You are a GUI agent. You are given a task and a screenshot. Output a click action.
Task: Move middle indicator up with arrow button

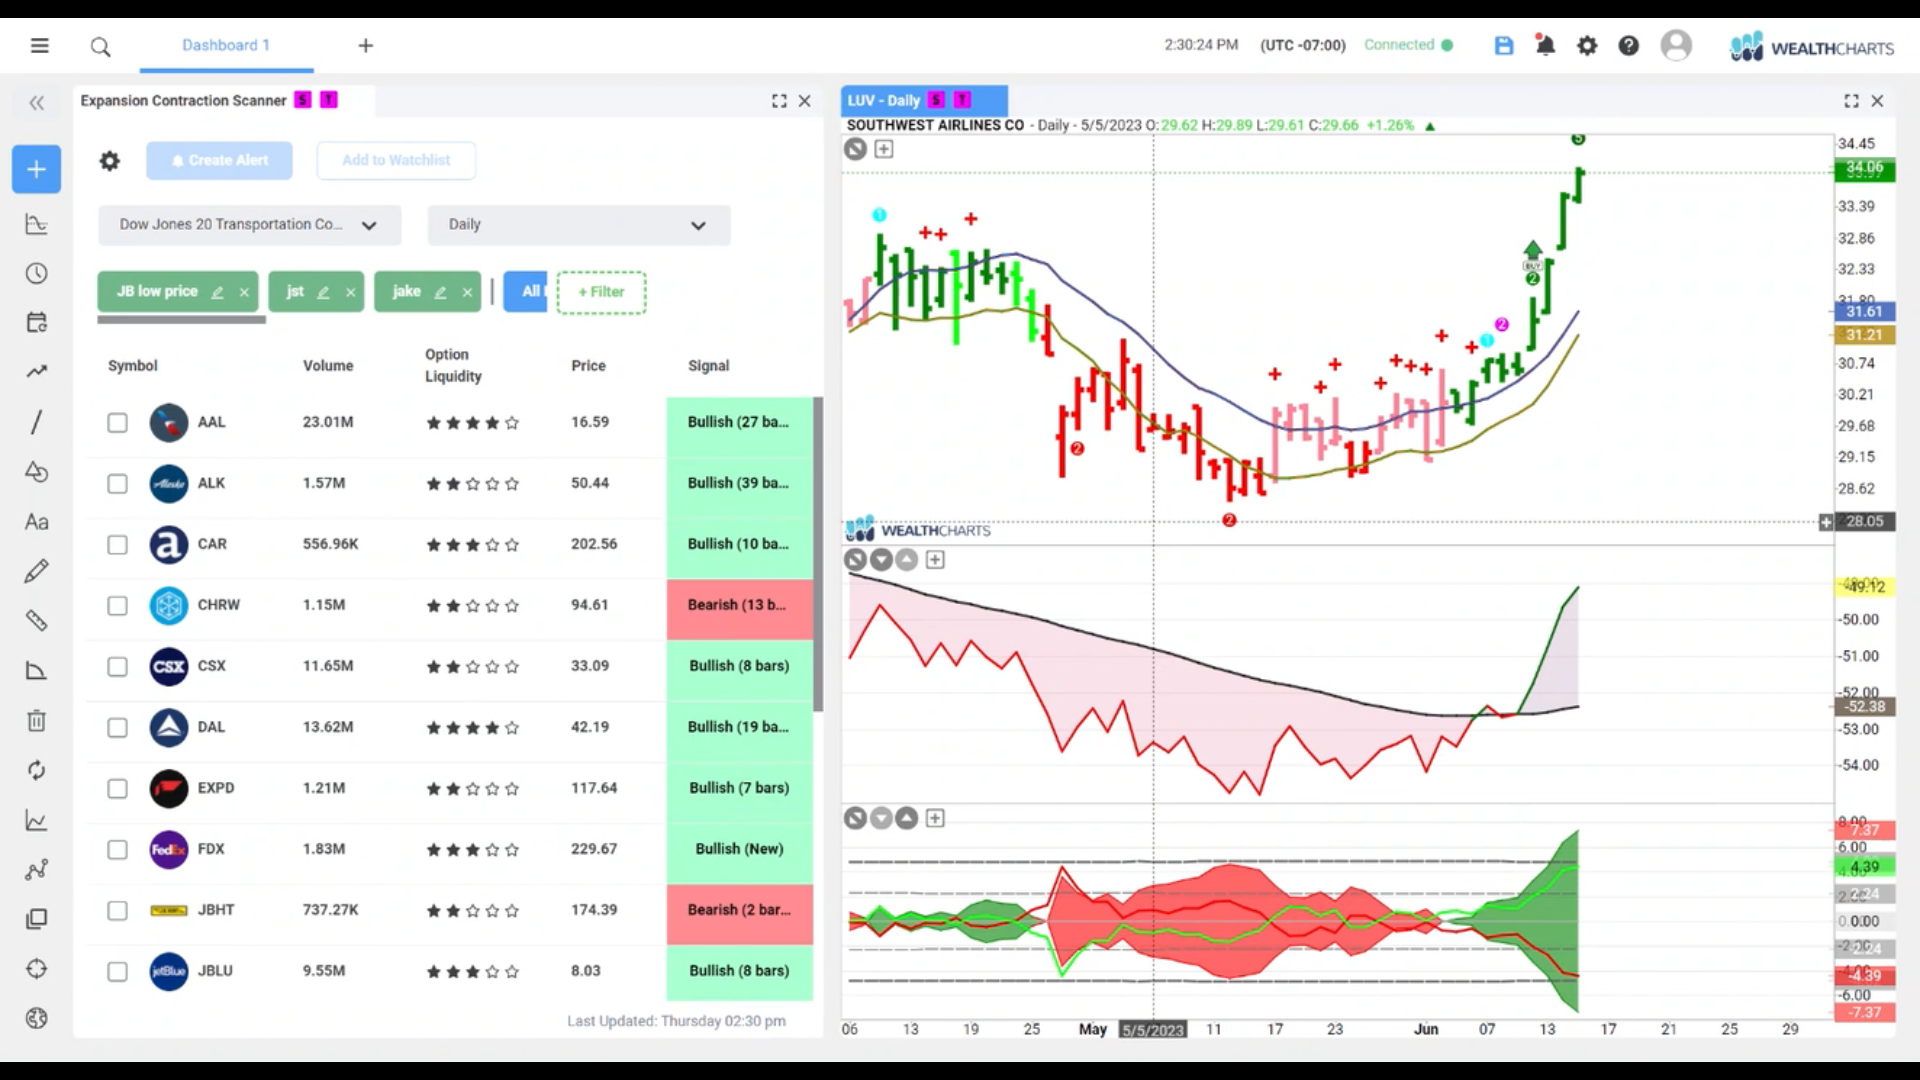(906, 560)
